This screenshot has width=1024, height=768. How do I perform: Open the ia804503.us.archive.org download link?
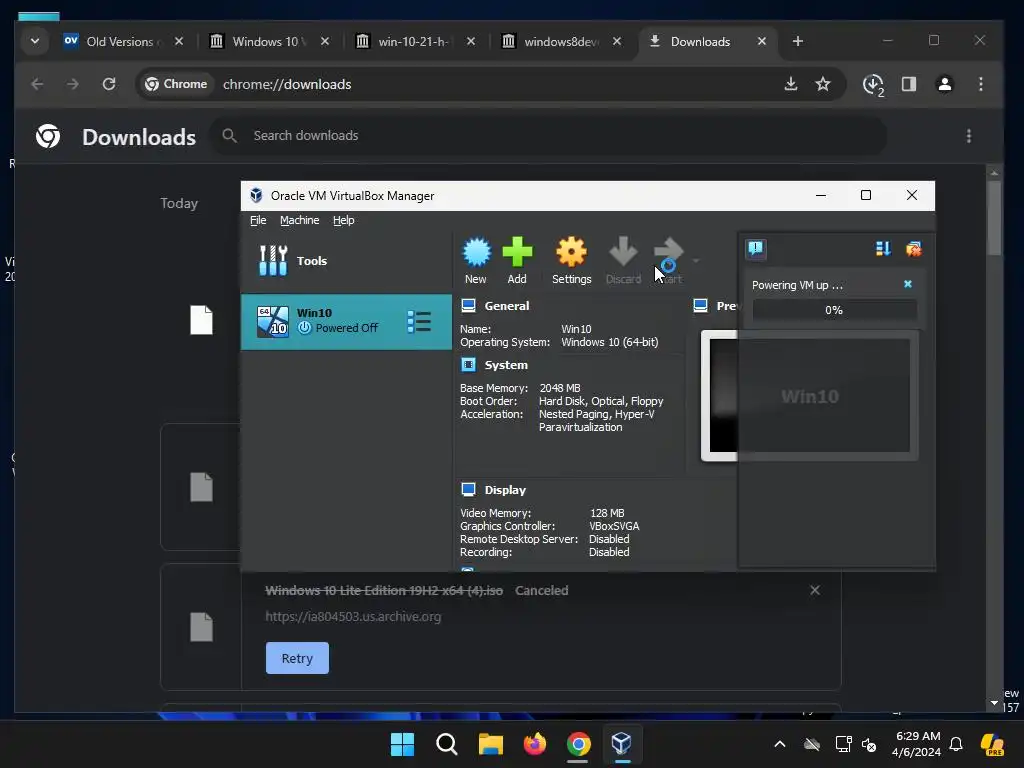click(x=353, y=616)
